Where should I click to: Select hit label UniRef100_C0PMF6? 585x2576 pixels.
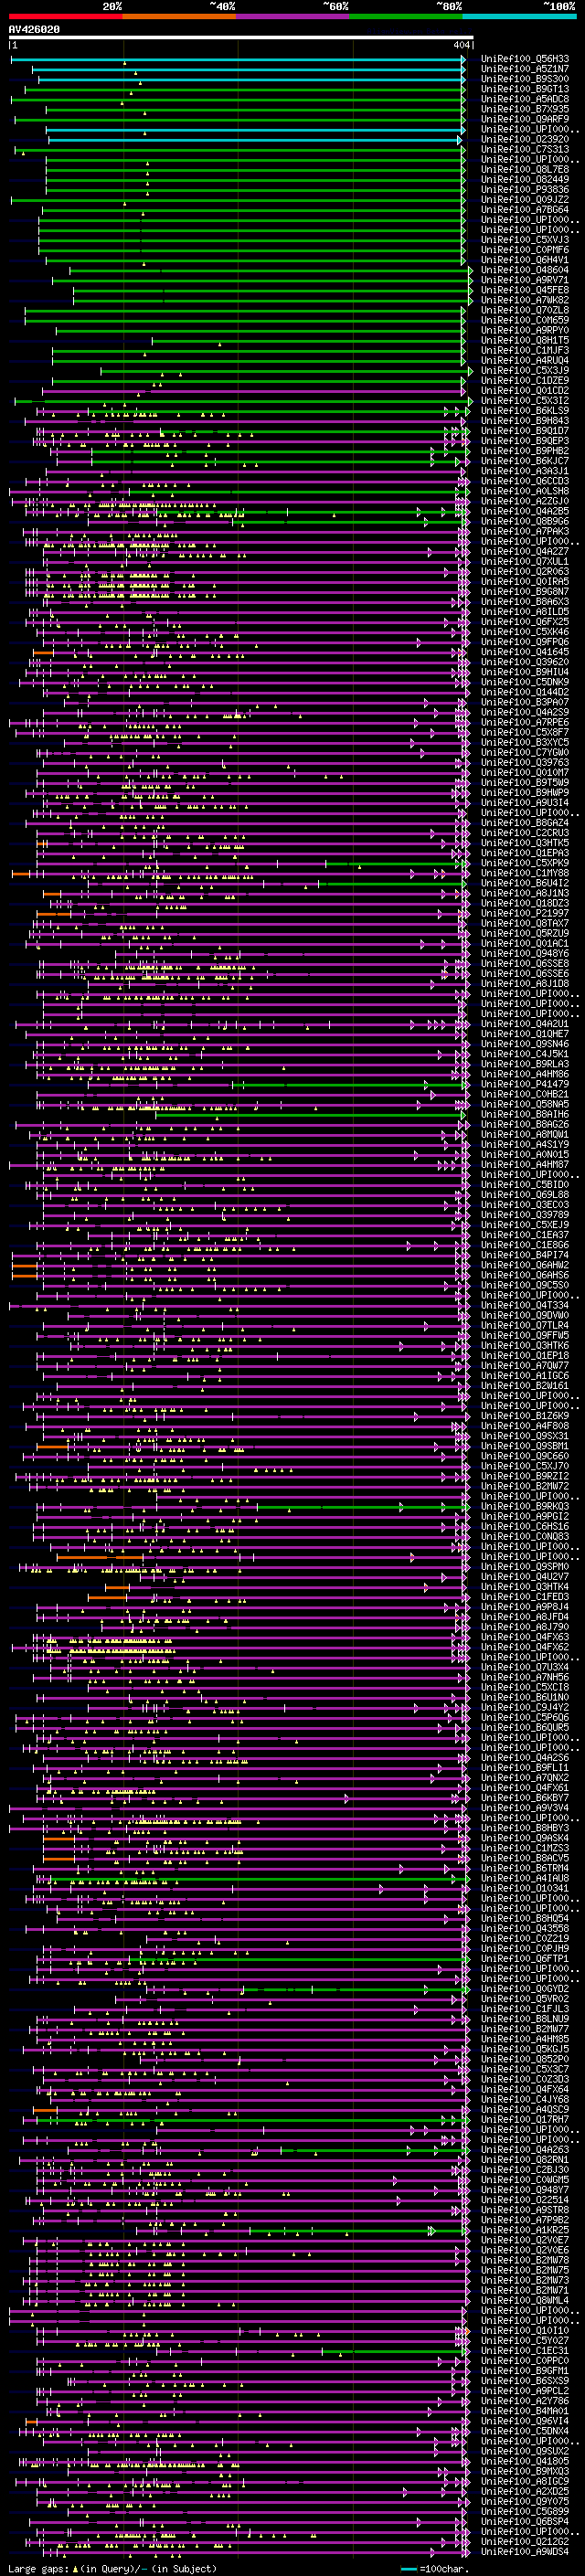(525, 250)
